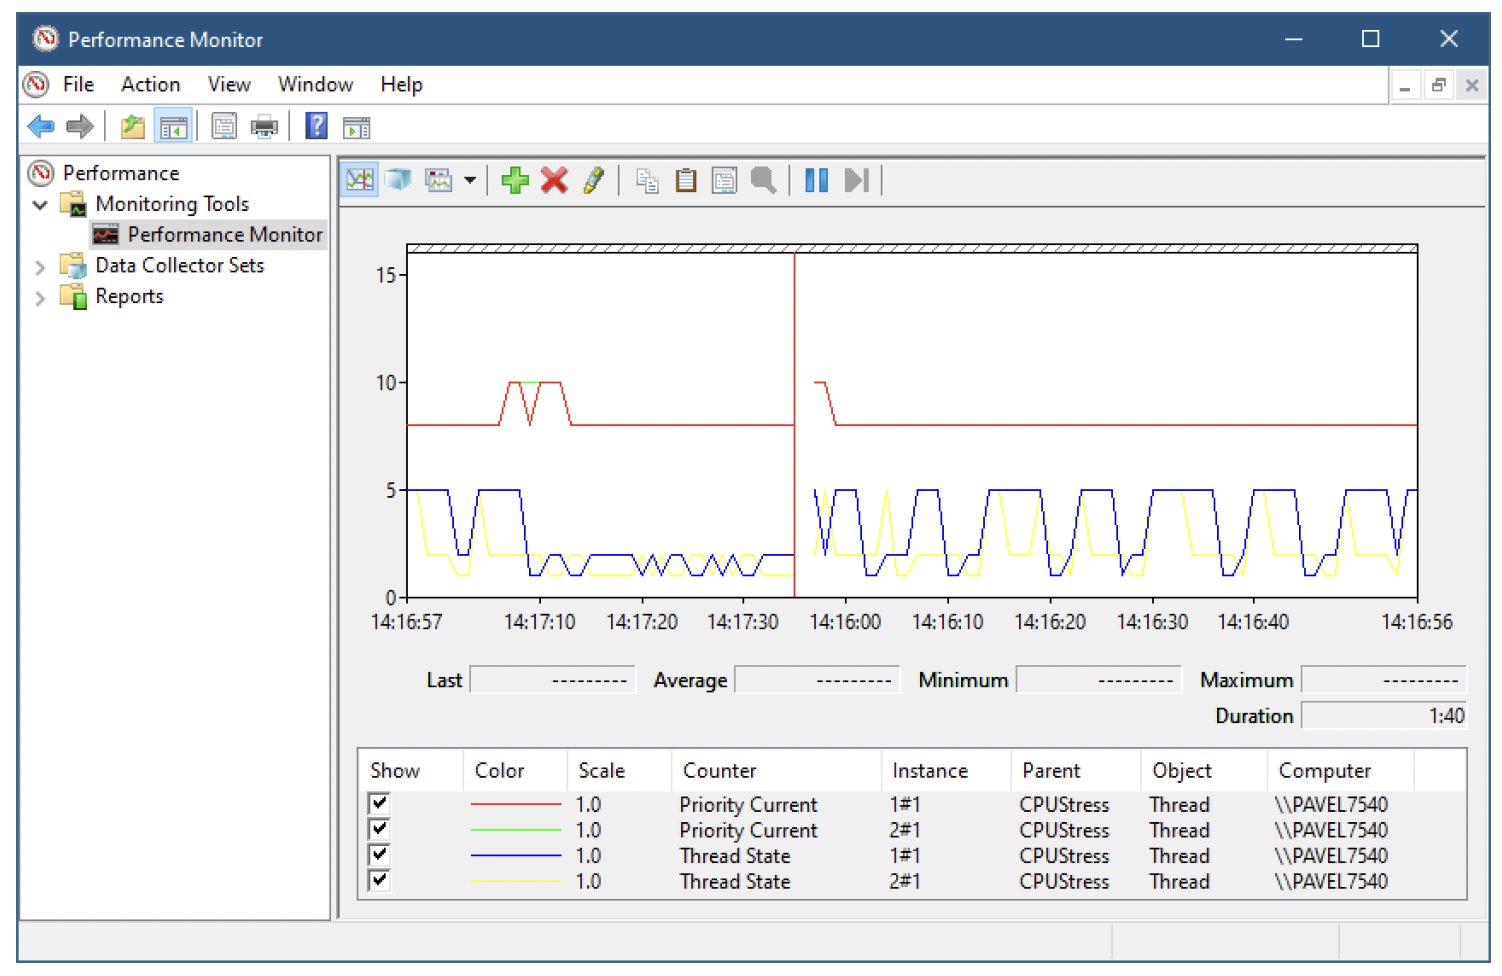Expand the Reports tree node

40,298
